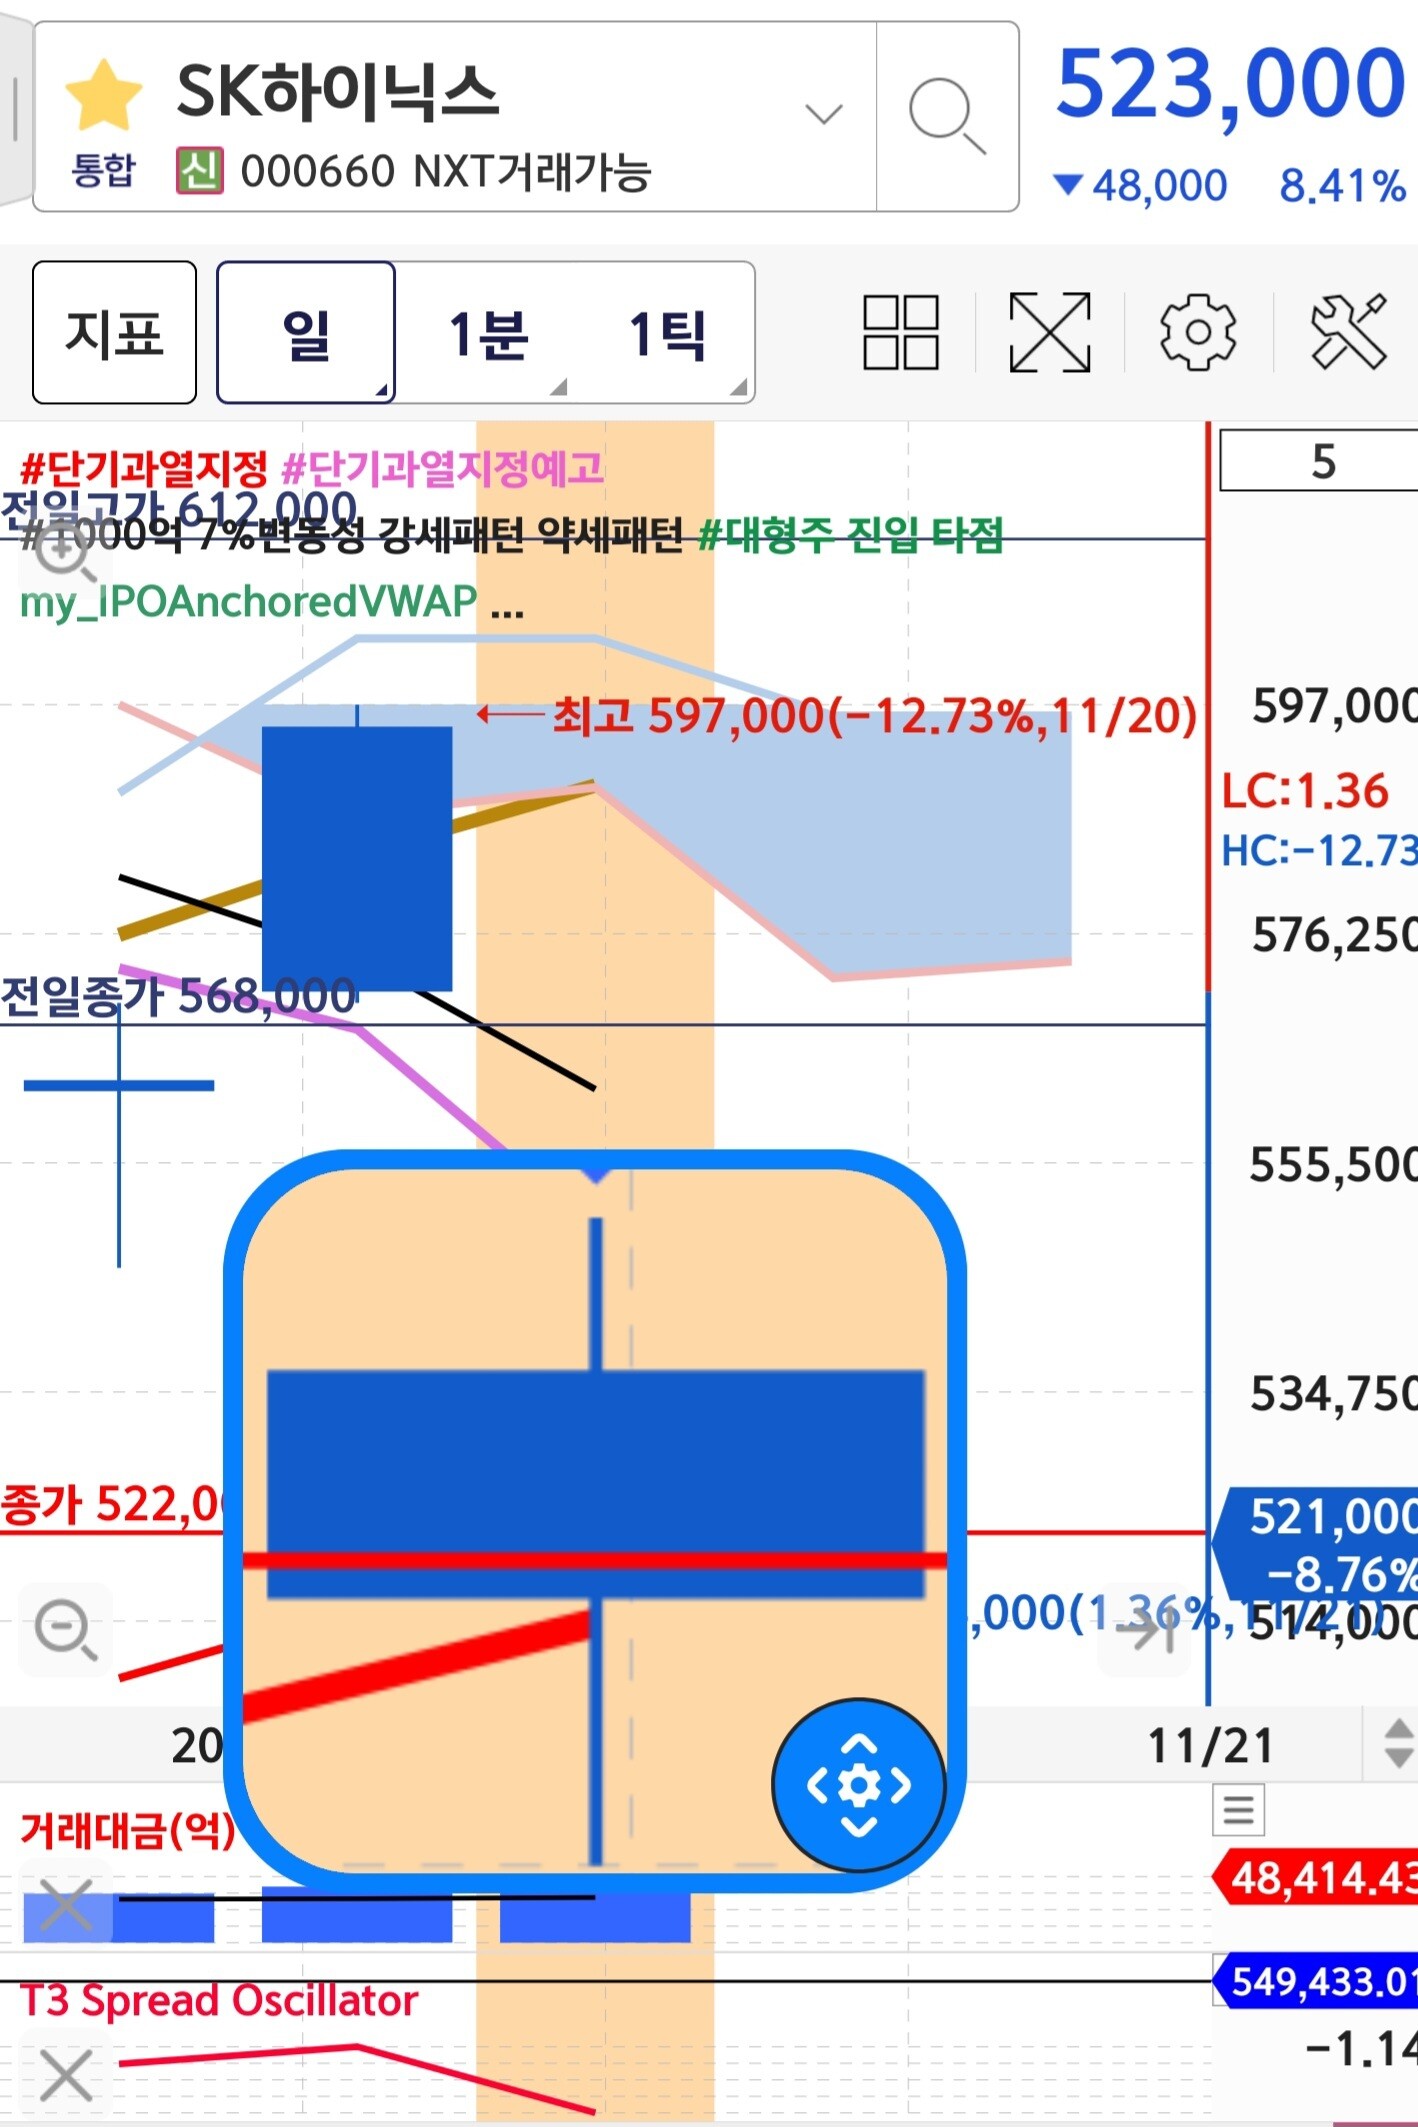Click the HC:-12.73 value
Screen dimensions: 1418x2127
pyautogui.click(x=1320, y=851)
